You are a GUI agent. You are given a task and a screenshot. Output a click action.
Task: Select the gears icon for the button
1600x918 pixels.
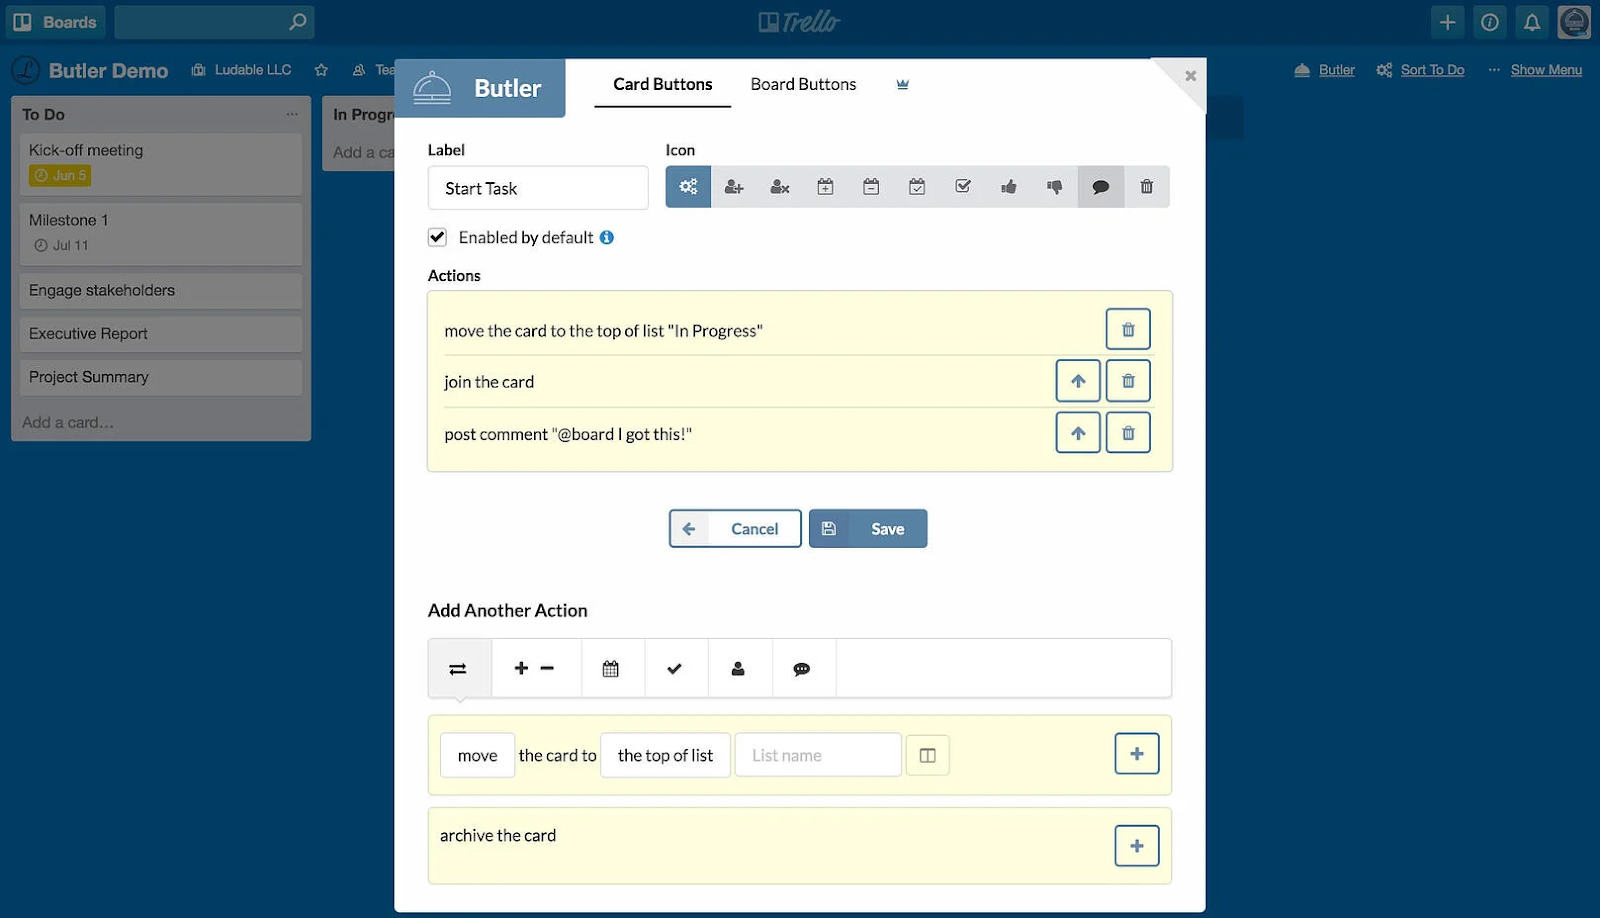[x=688, y=187]
